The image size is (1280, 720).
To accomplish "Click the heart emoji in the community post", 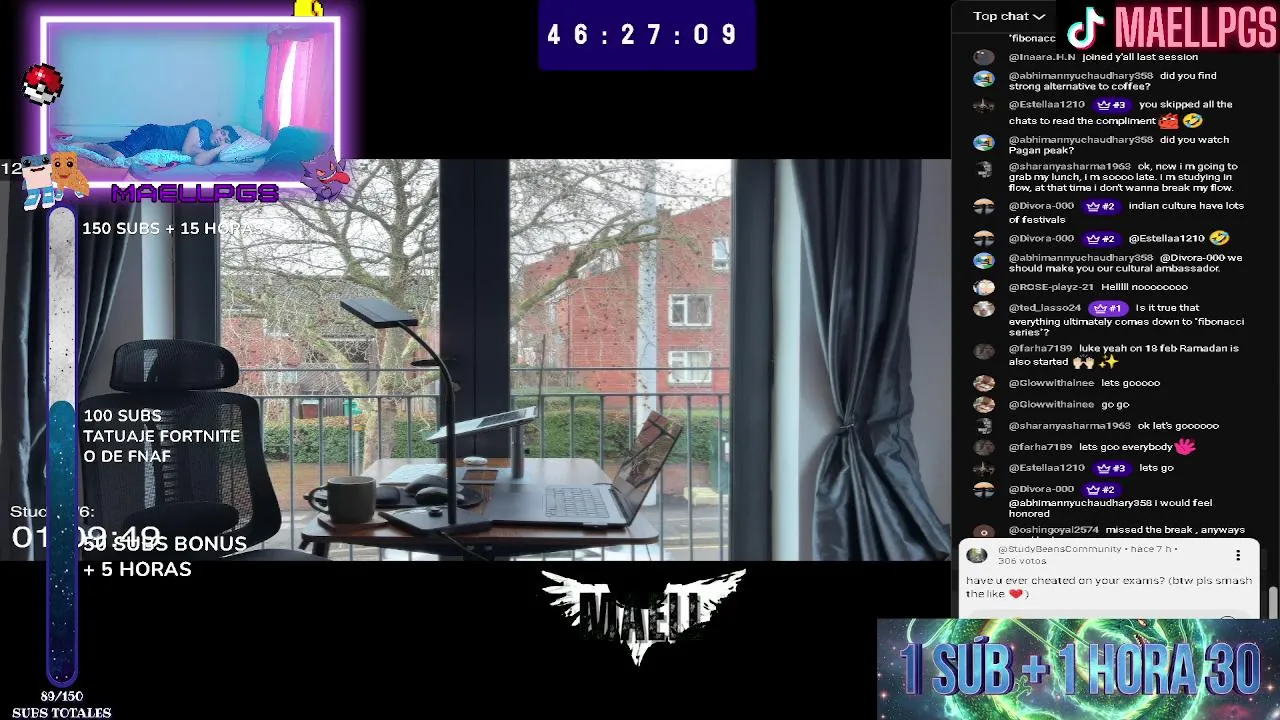I will point(1015,594).
